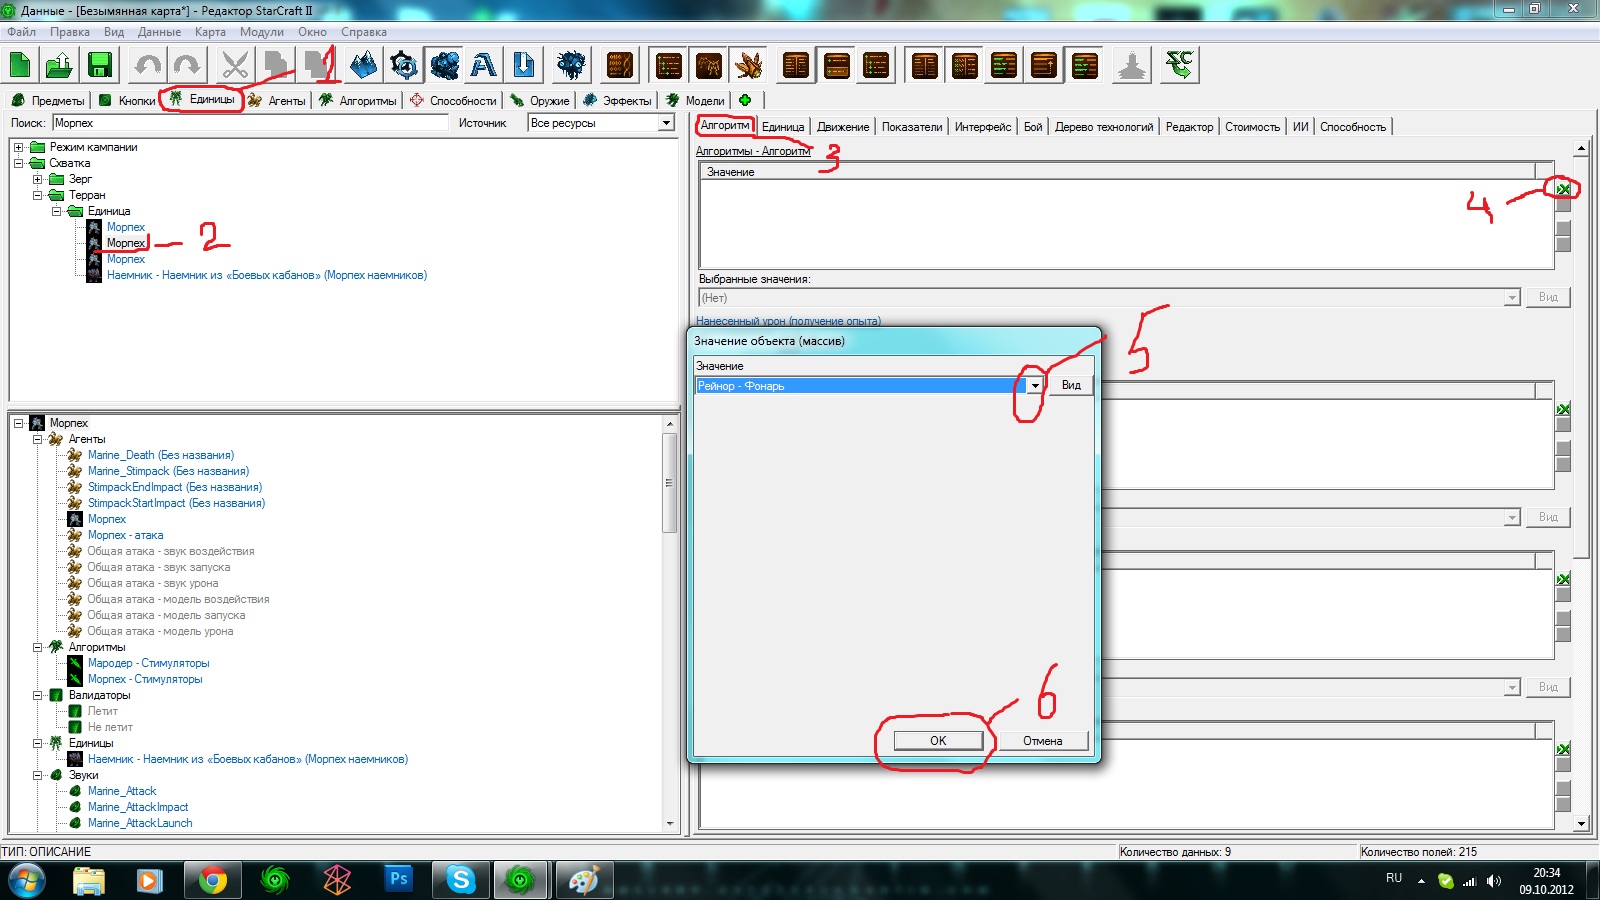This screenshot has height=900, width=1600.
Task: Click the Нанесенный урон (получение опыта) link
Action: click(x=788, y=321)
